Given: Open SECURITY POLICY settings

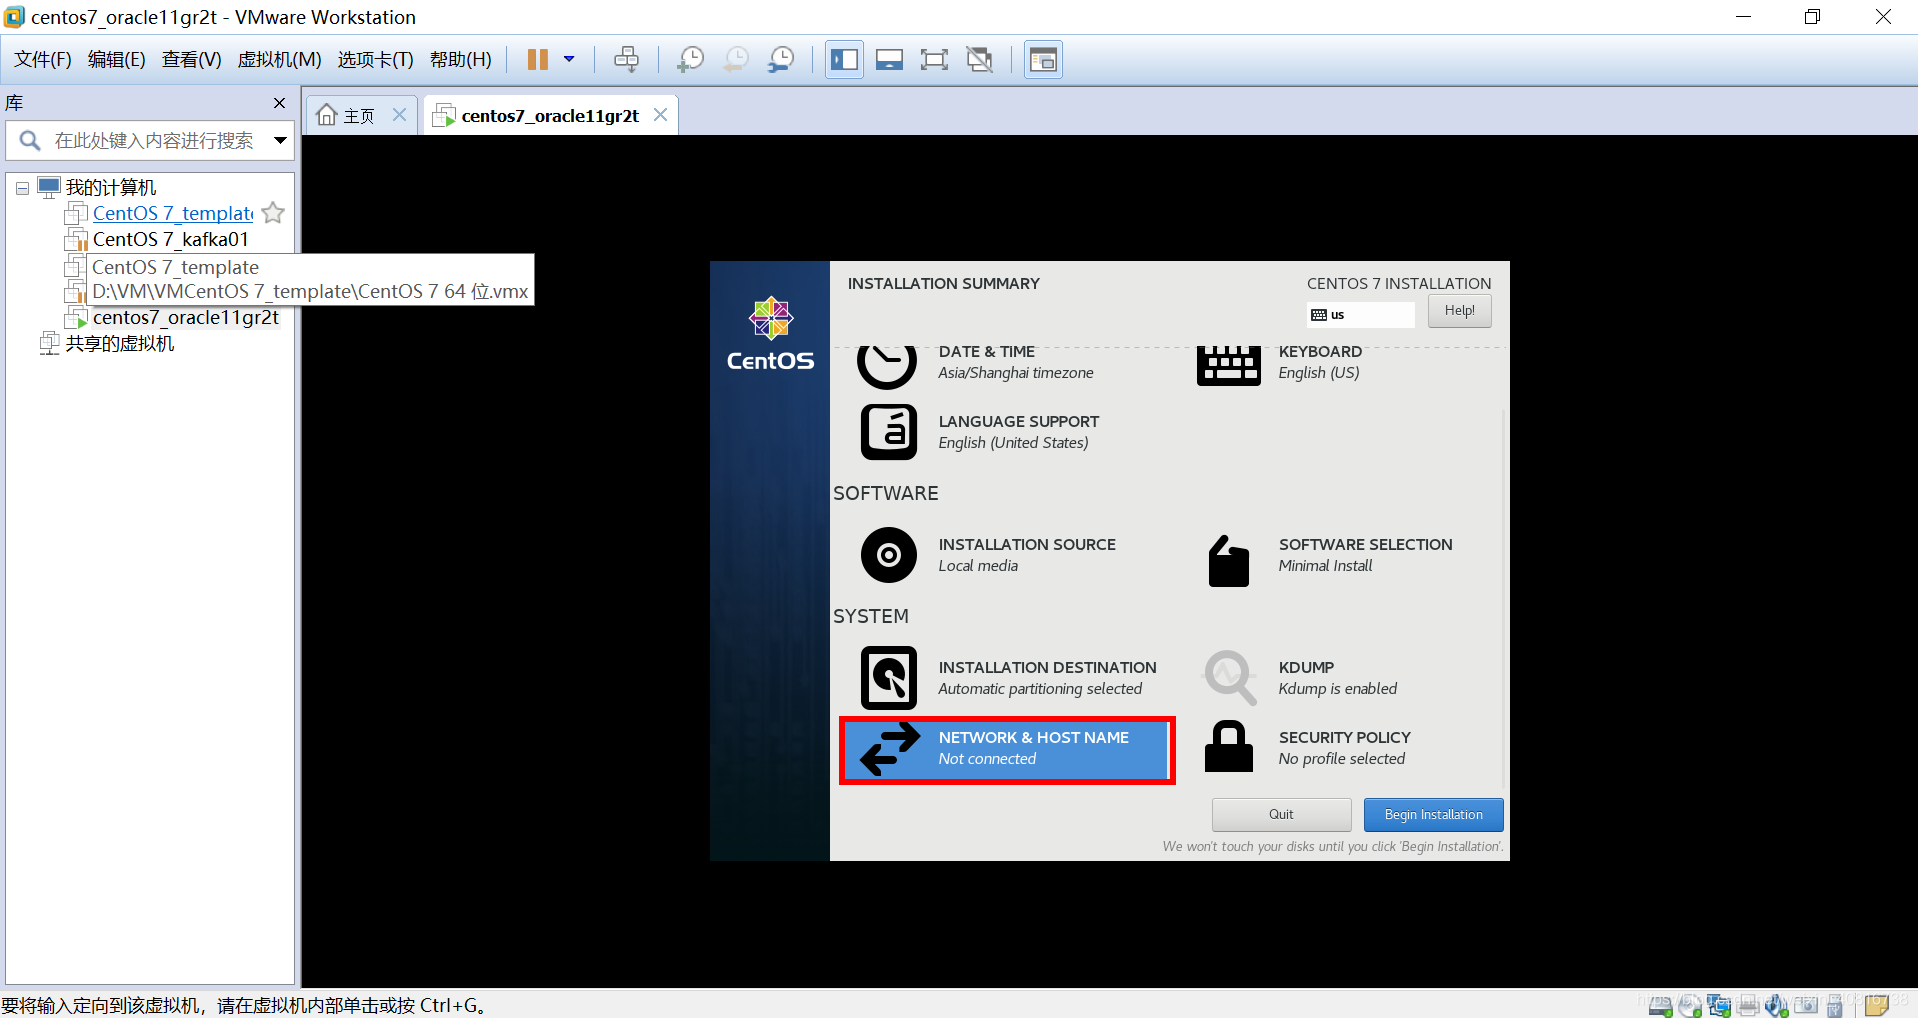Looking at the screenshot, I should click(1308, 749).
